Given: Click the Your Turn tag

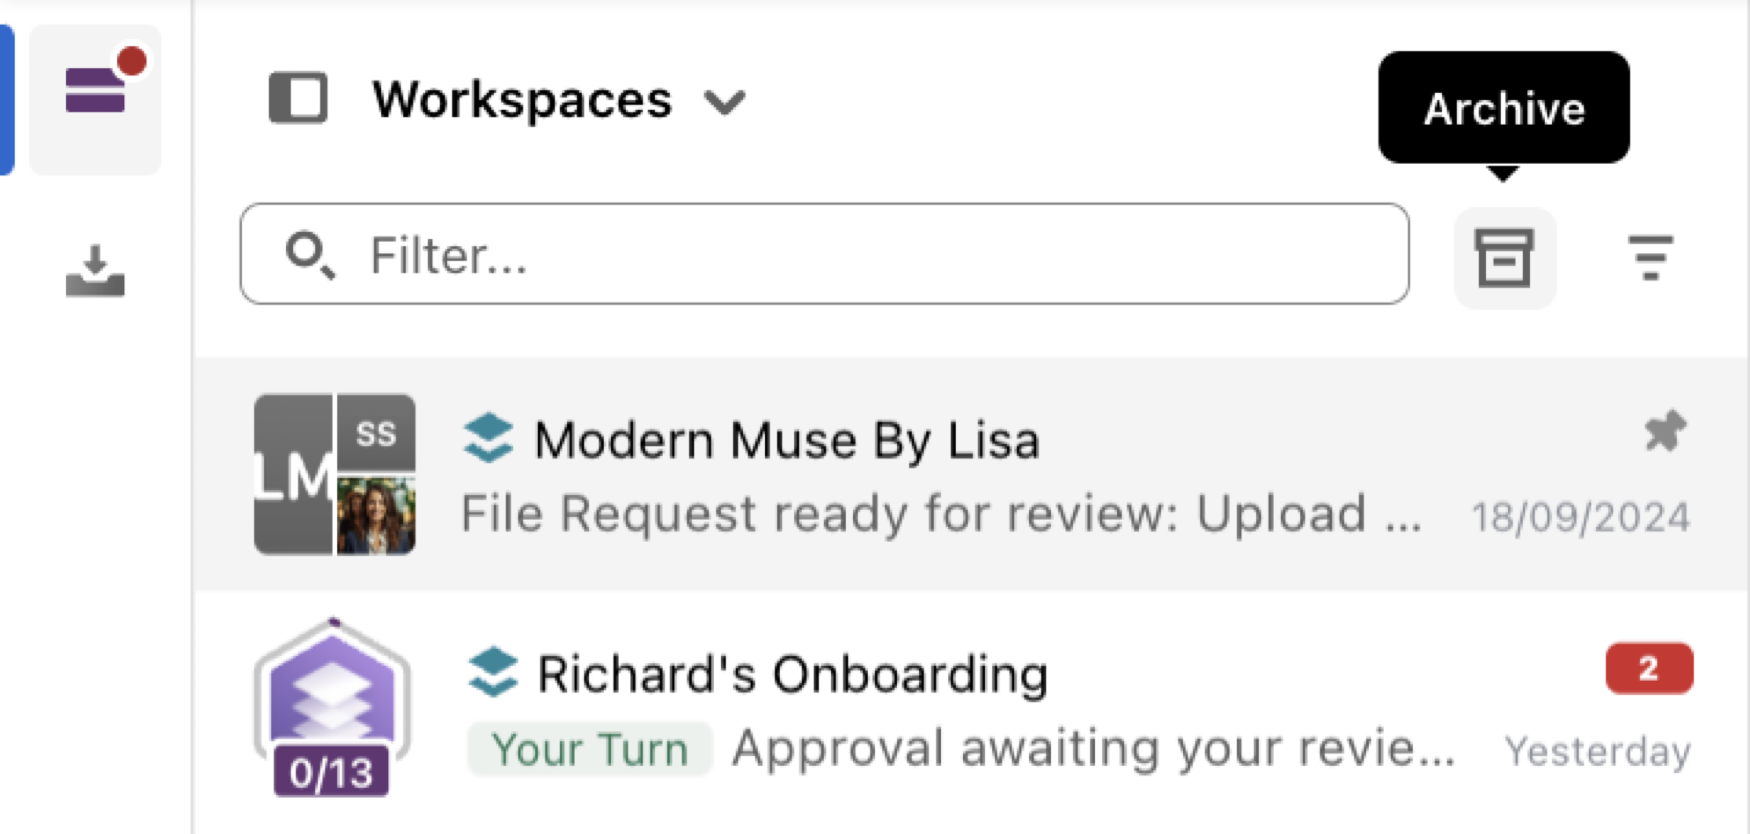Looking at the screenshot, I should coord(590,749).
